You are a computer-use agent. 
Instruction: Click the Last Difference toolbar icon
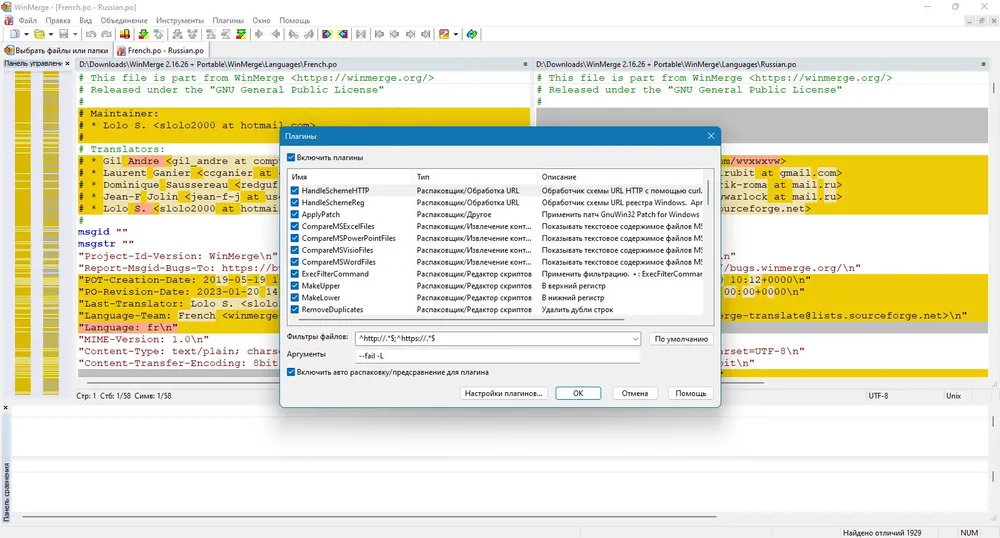pos(241,34)
